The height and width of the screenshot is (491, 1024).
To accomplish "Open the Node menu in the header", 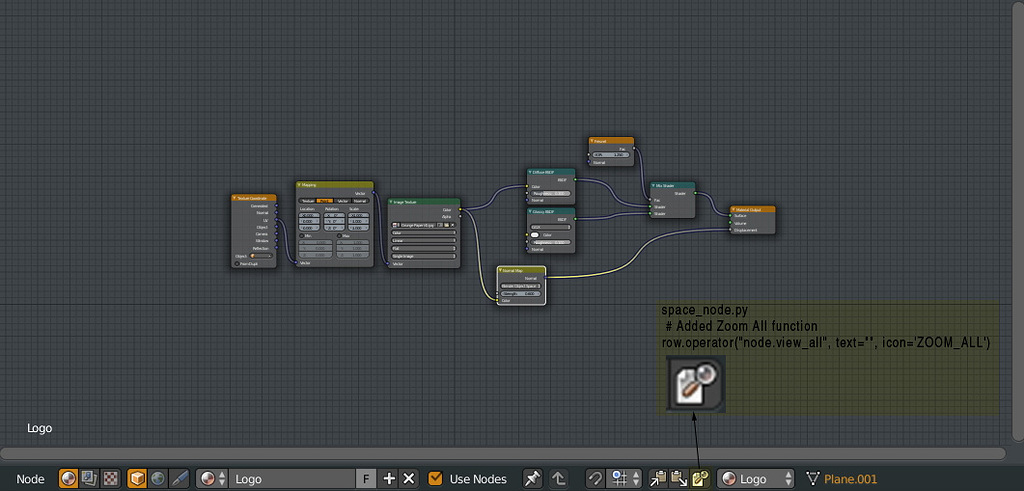I will pyautogui.click(x=30, y=479).
